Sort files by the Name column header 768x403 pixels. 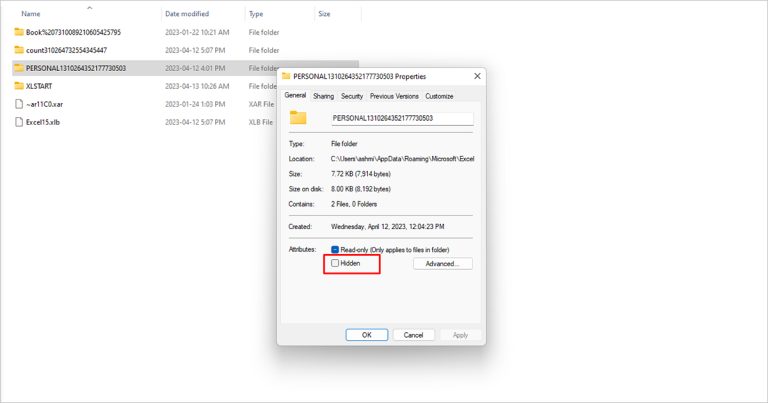[31, 14]
